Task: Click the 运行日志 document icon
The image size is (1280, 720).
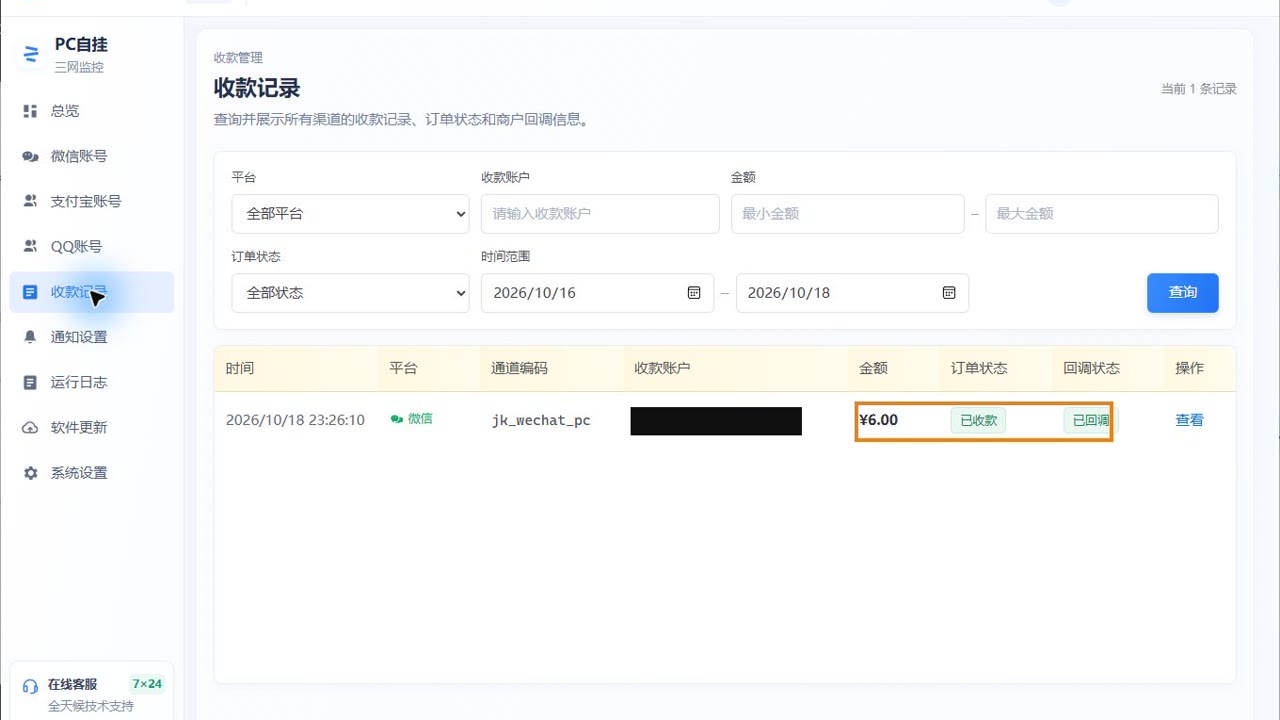Action: (x=30, y=382)
